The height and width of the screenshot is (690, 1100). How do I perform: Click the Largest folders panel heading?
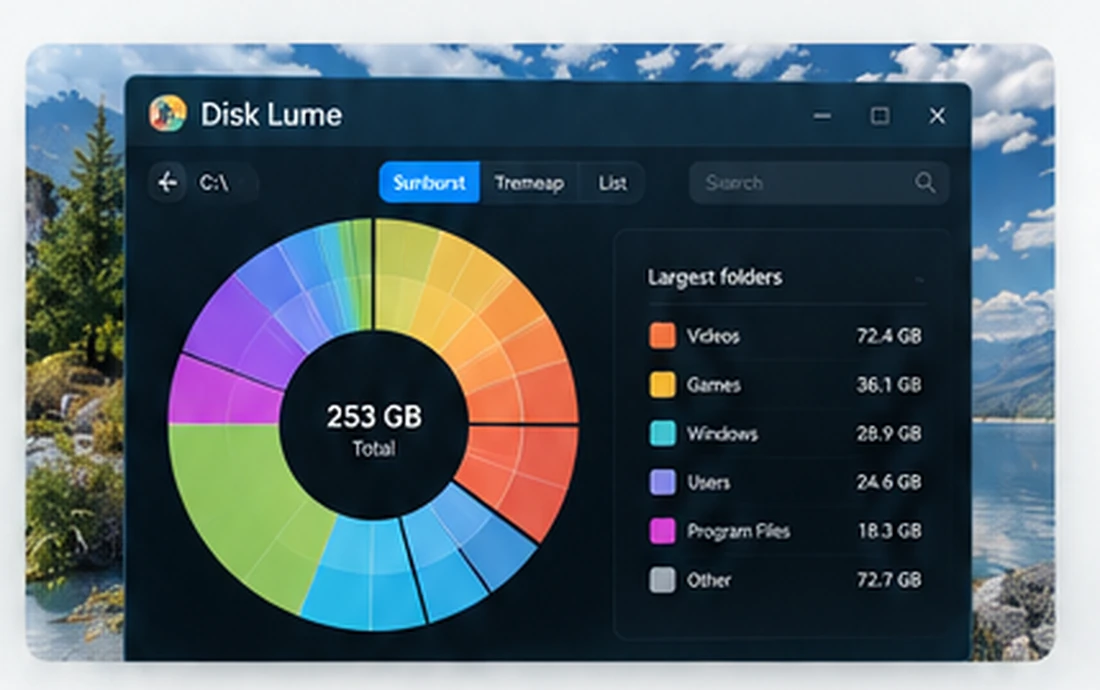pos(714,277)
